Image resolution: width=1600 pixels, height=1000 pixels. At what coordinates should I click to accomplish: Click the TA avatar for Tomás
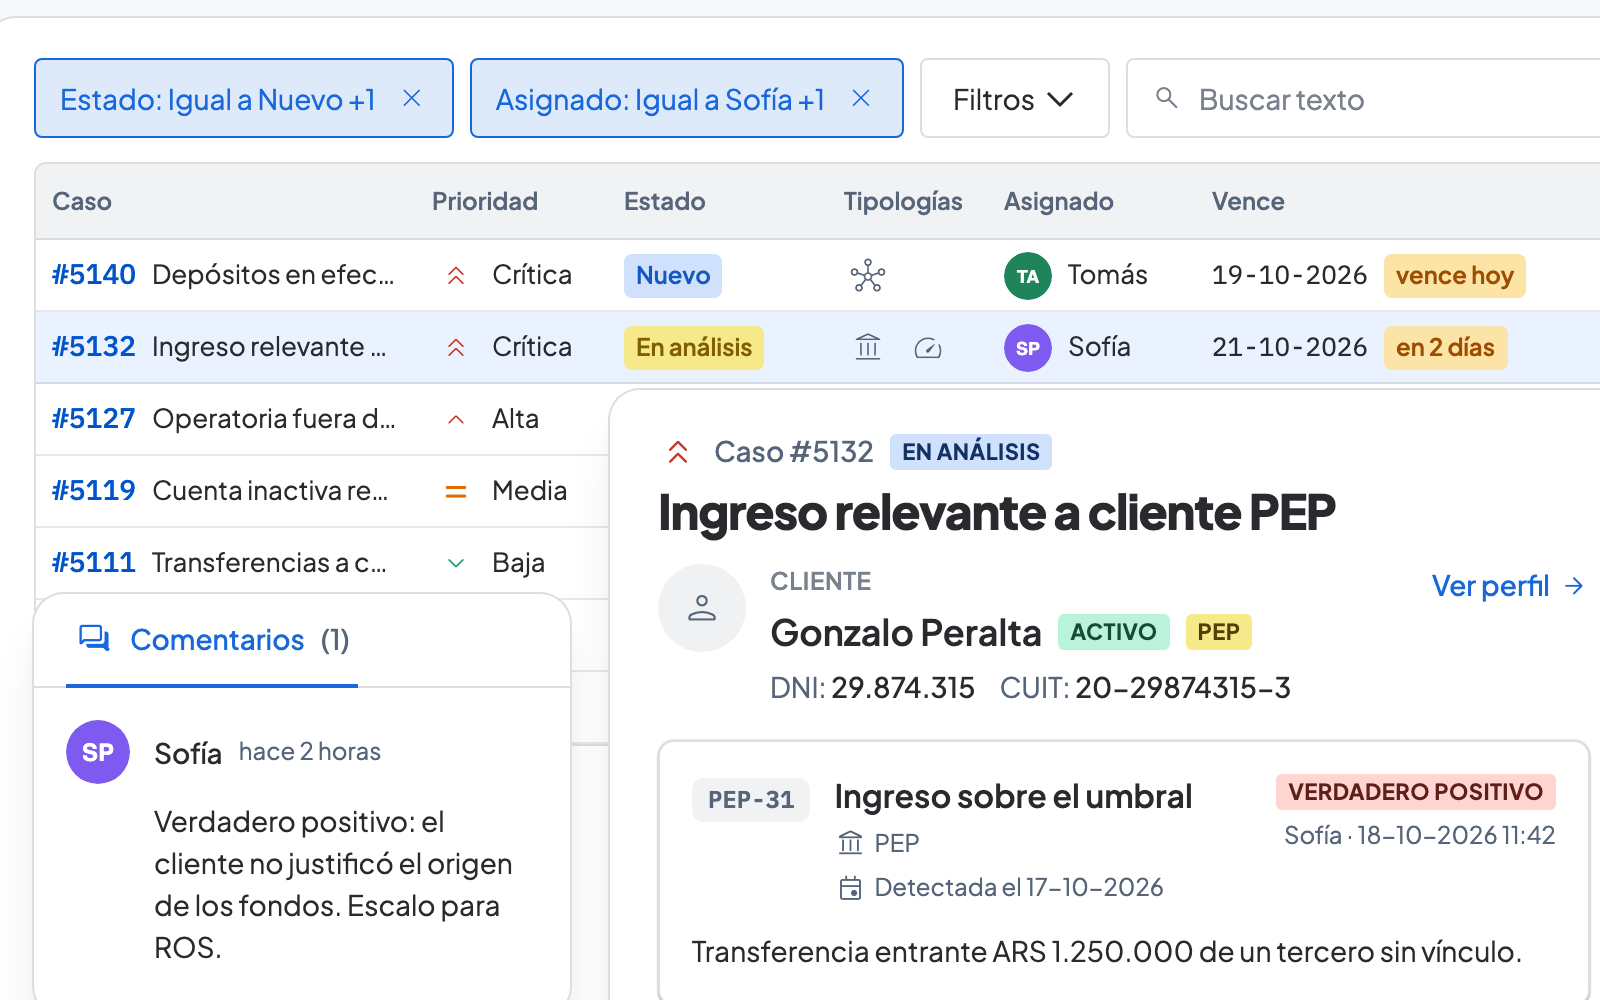[x=1028, y=277]
